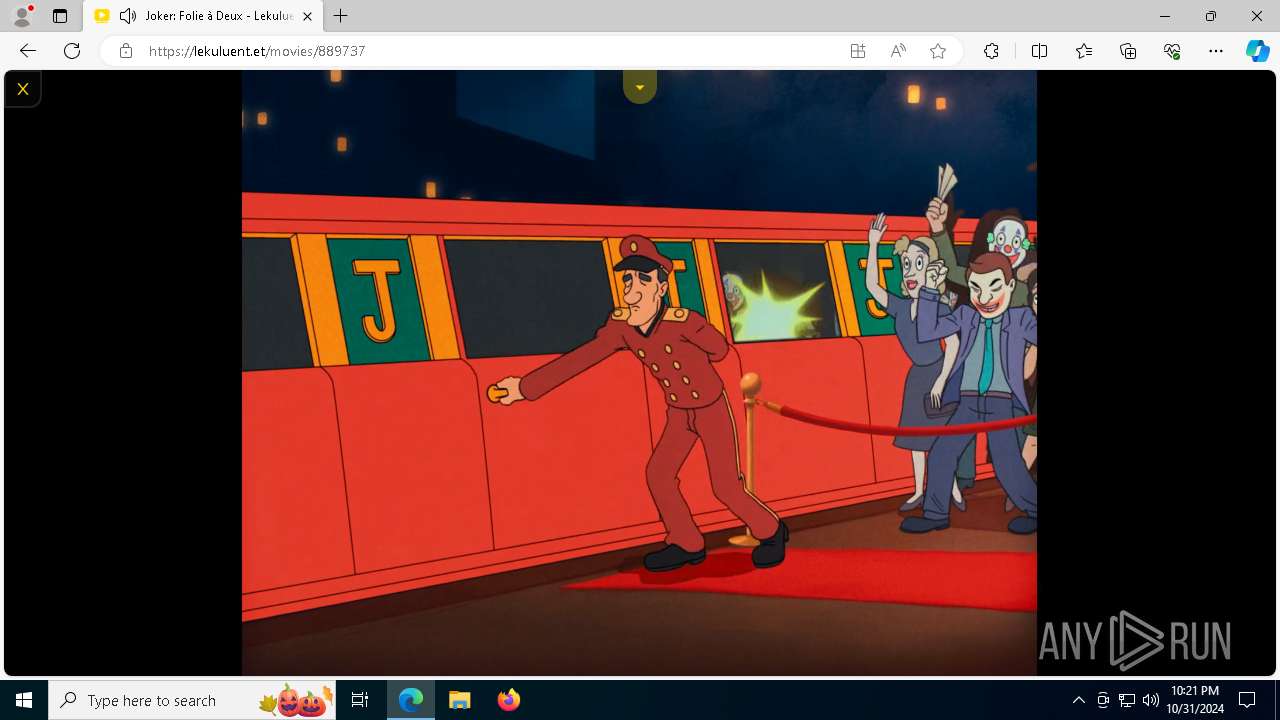Screen dimensions: 1280x720
Task: Add this page to favorites star
Action: pos(938,51)
